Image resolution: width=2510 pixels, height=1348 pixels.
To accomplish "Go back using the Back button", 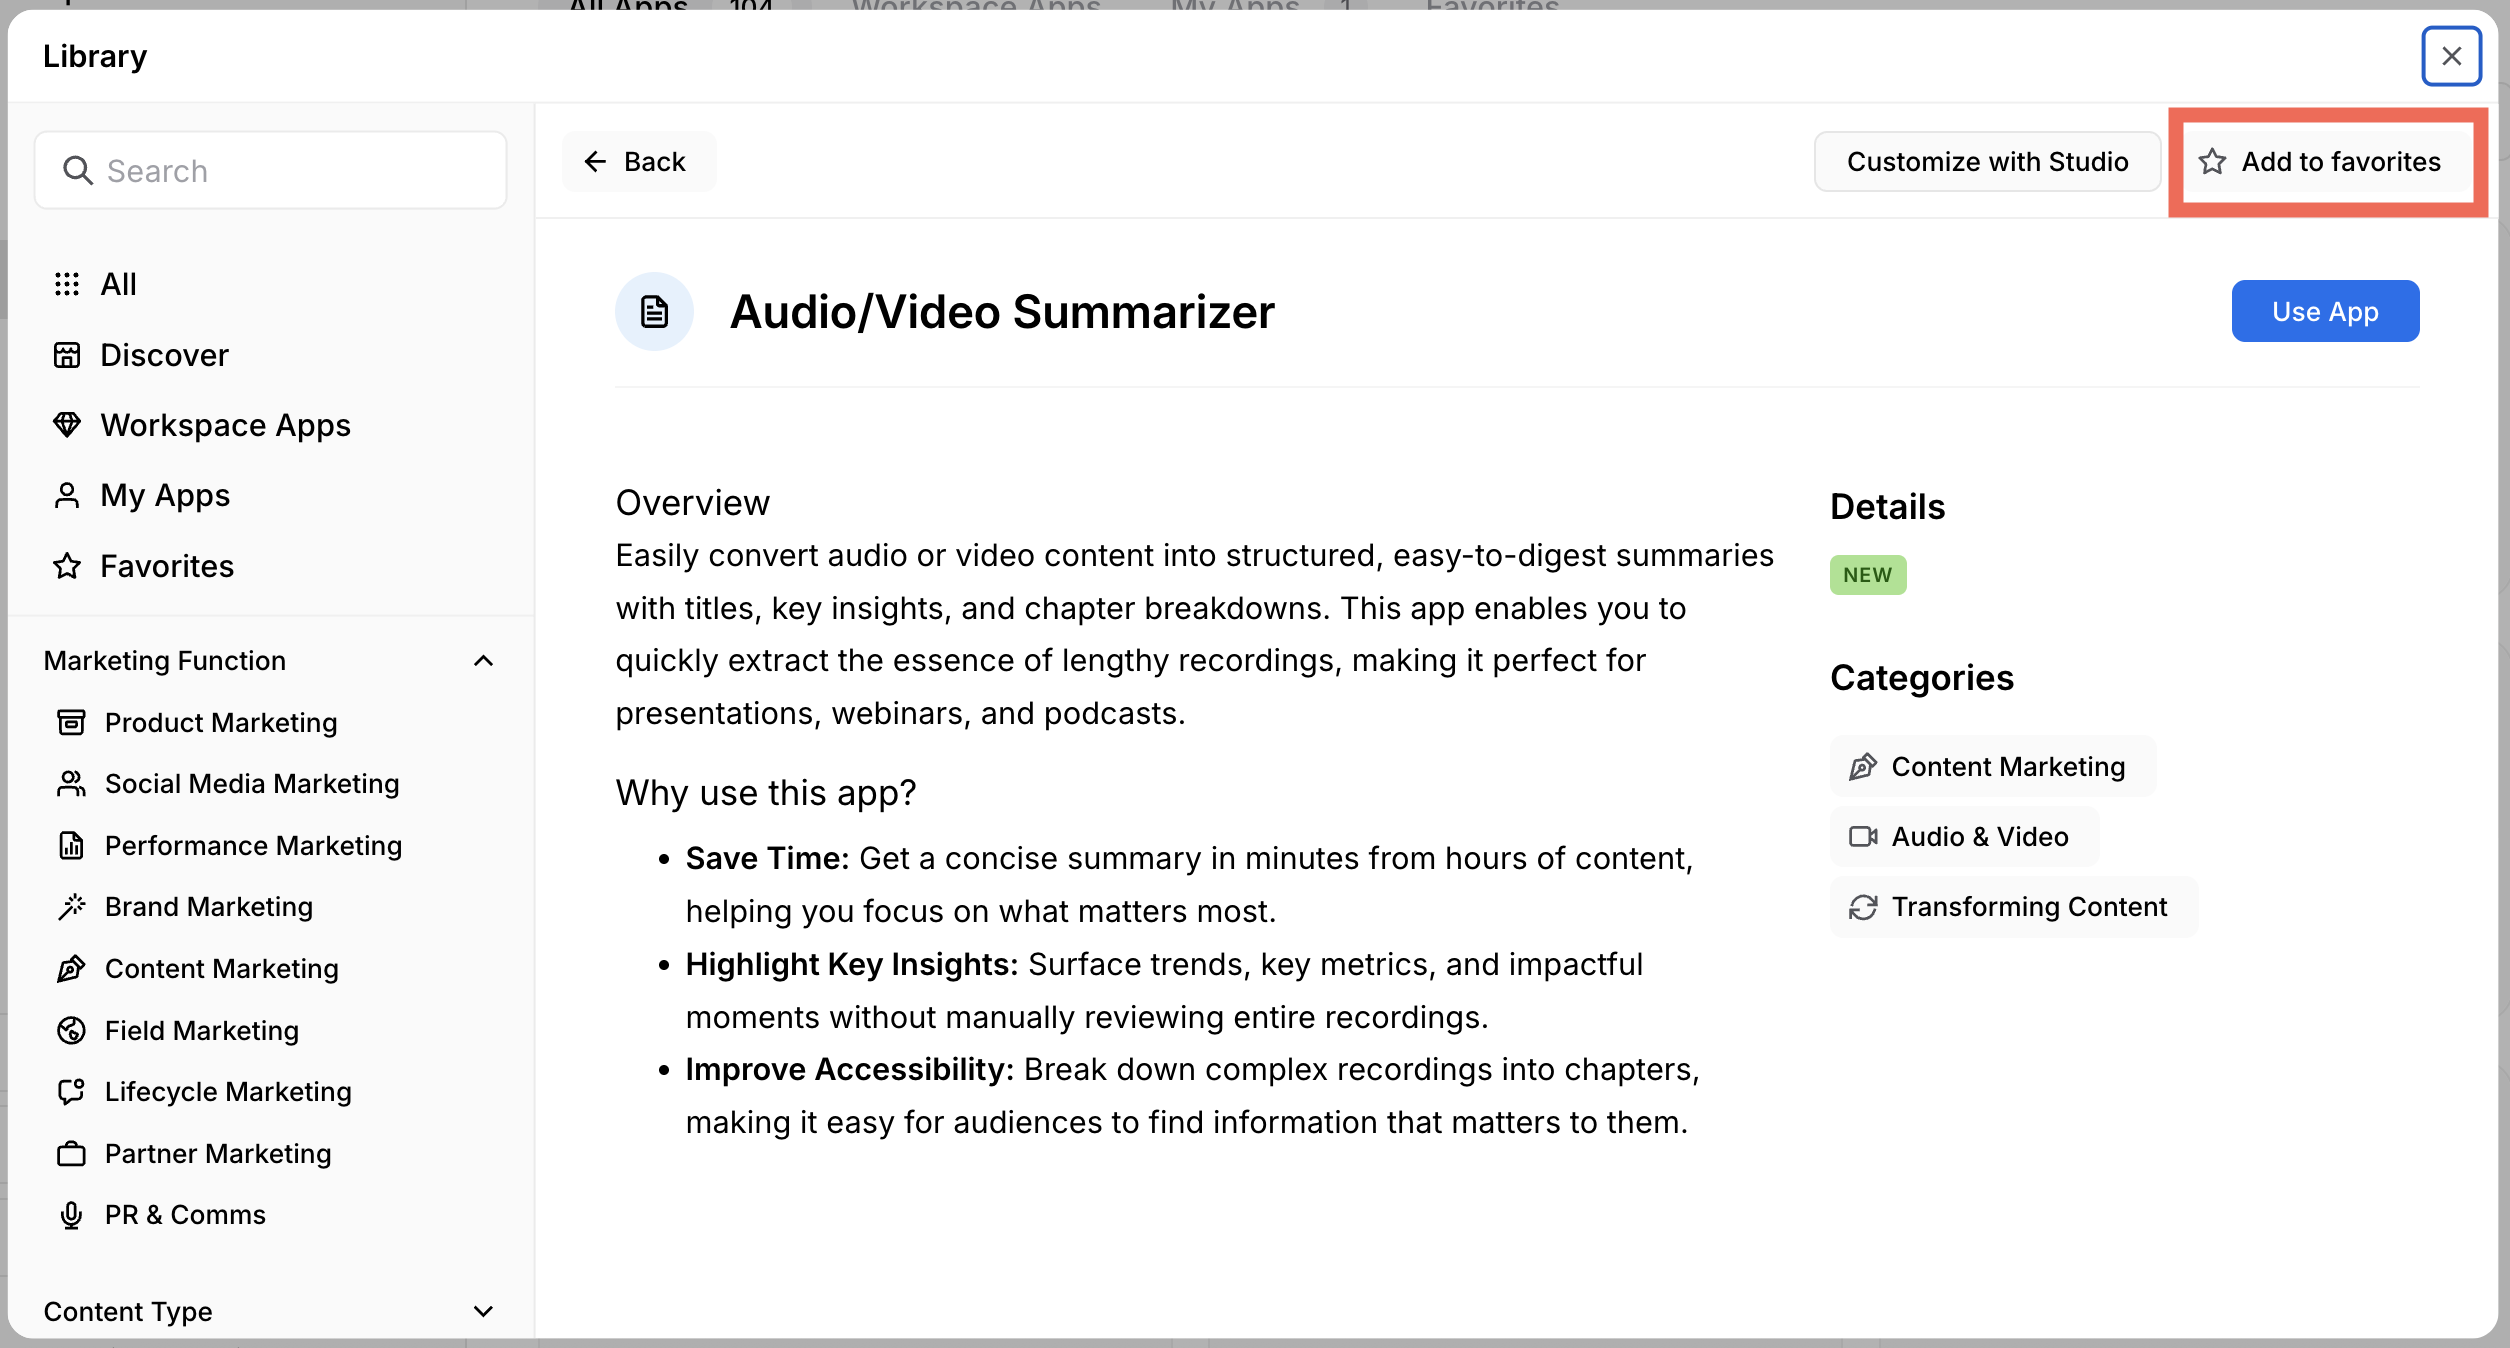I will (637, 162).
